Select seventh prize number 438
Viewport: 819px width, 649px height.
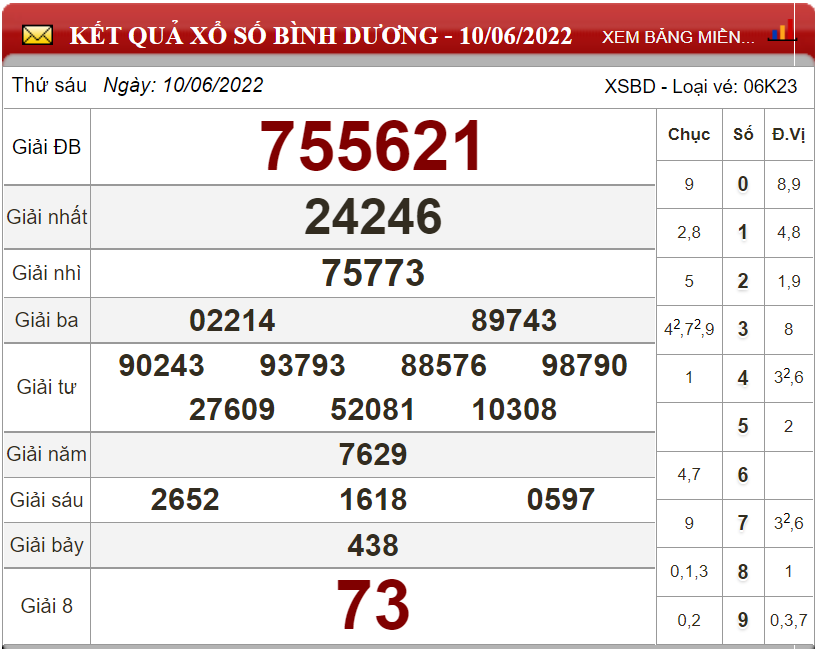(x=373, y=545)
